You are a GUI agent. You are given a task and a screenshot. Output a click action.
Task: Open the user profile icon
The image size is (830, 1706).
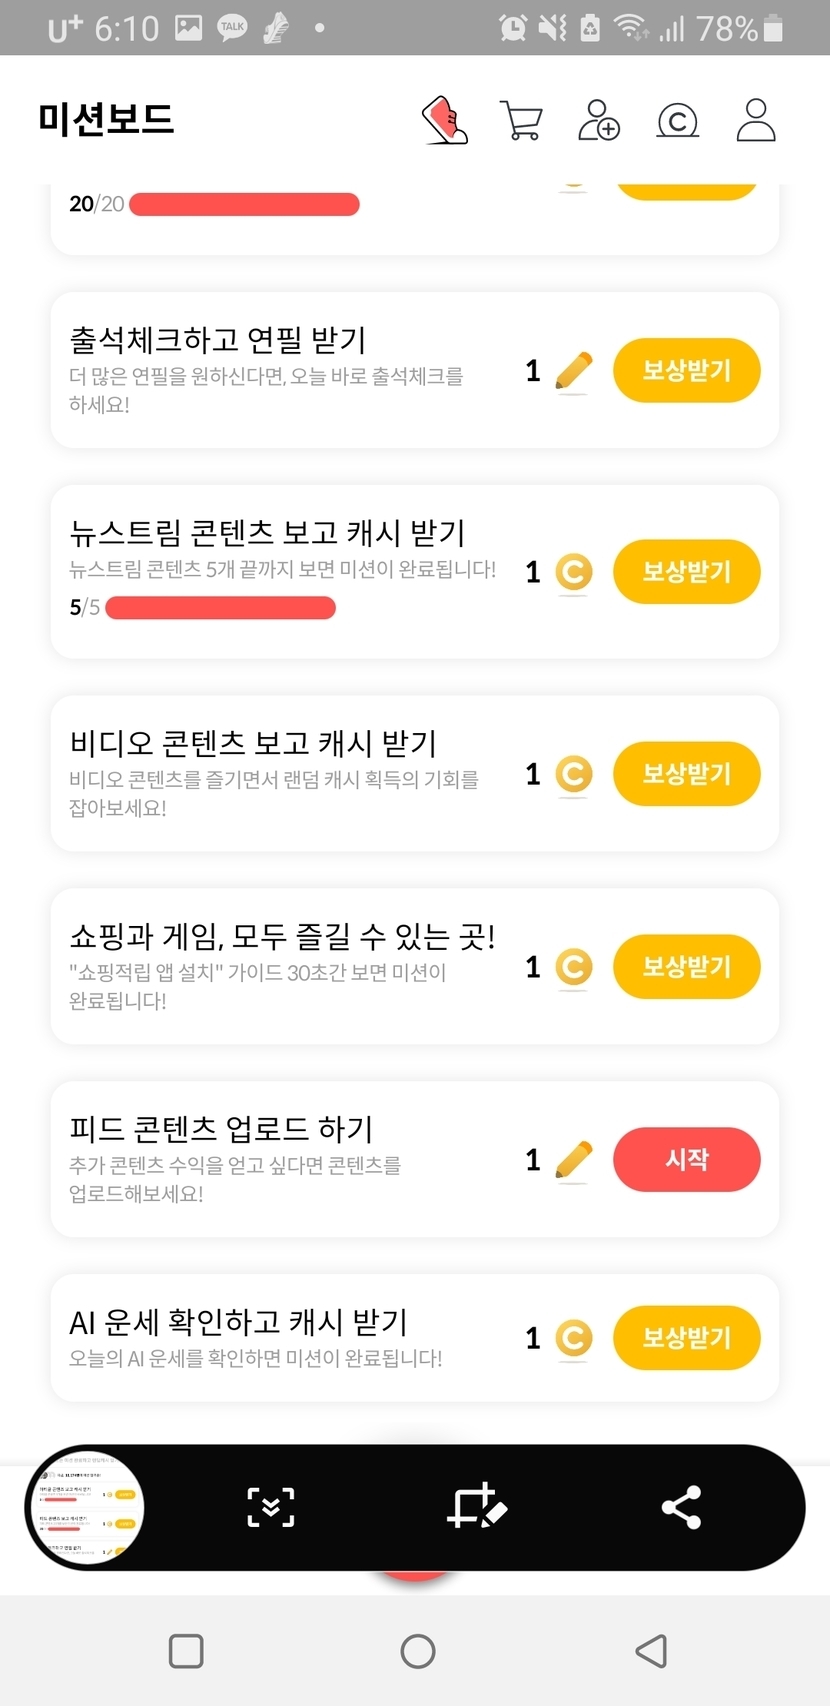(755, 120)
